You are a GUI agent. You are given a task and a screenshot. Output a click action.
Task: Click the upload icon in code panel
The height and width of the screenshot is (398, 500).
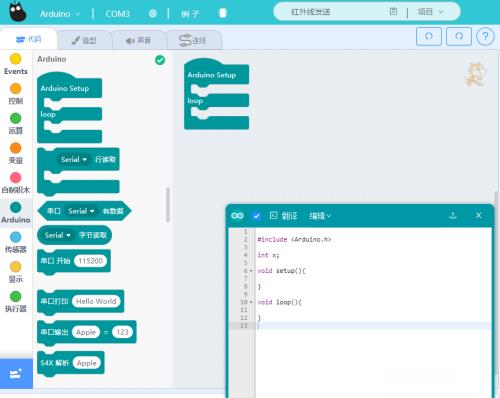pyautogui.click(x=453, y=215)
